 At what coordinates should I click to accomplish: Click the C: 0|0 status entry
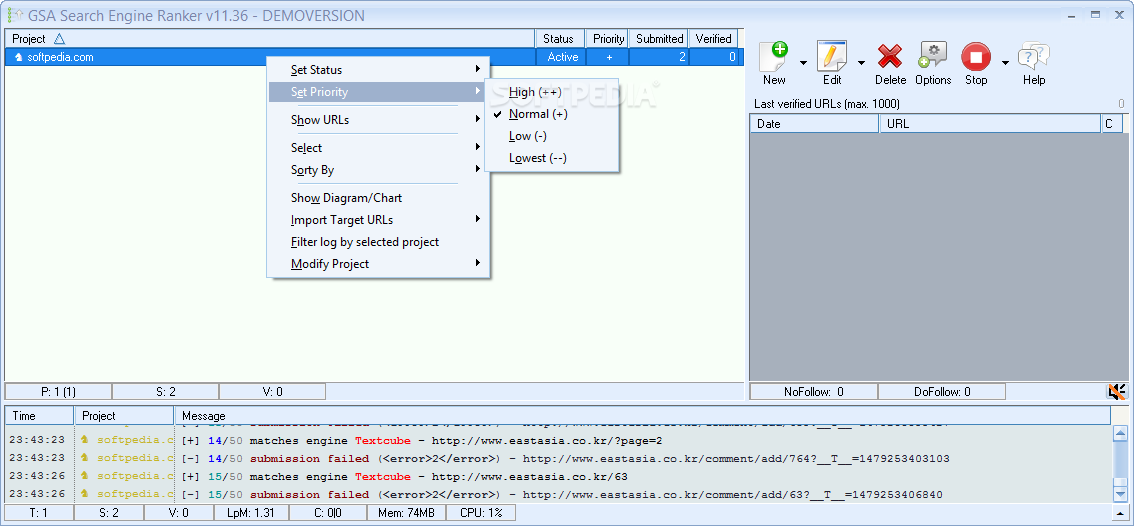click(328, 513)
